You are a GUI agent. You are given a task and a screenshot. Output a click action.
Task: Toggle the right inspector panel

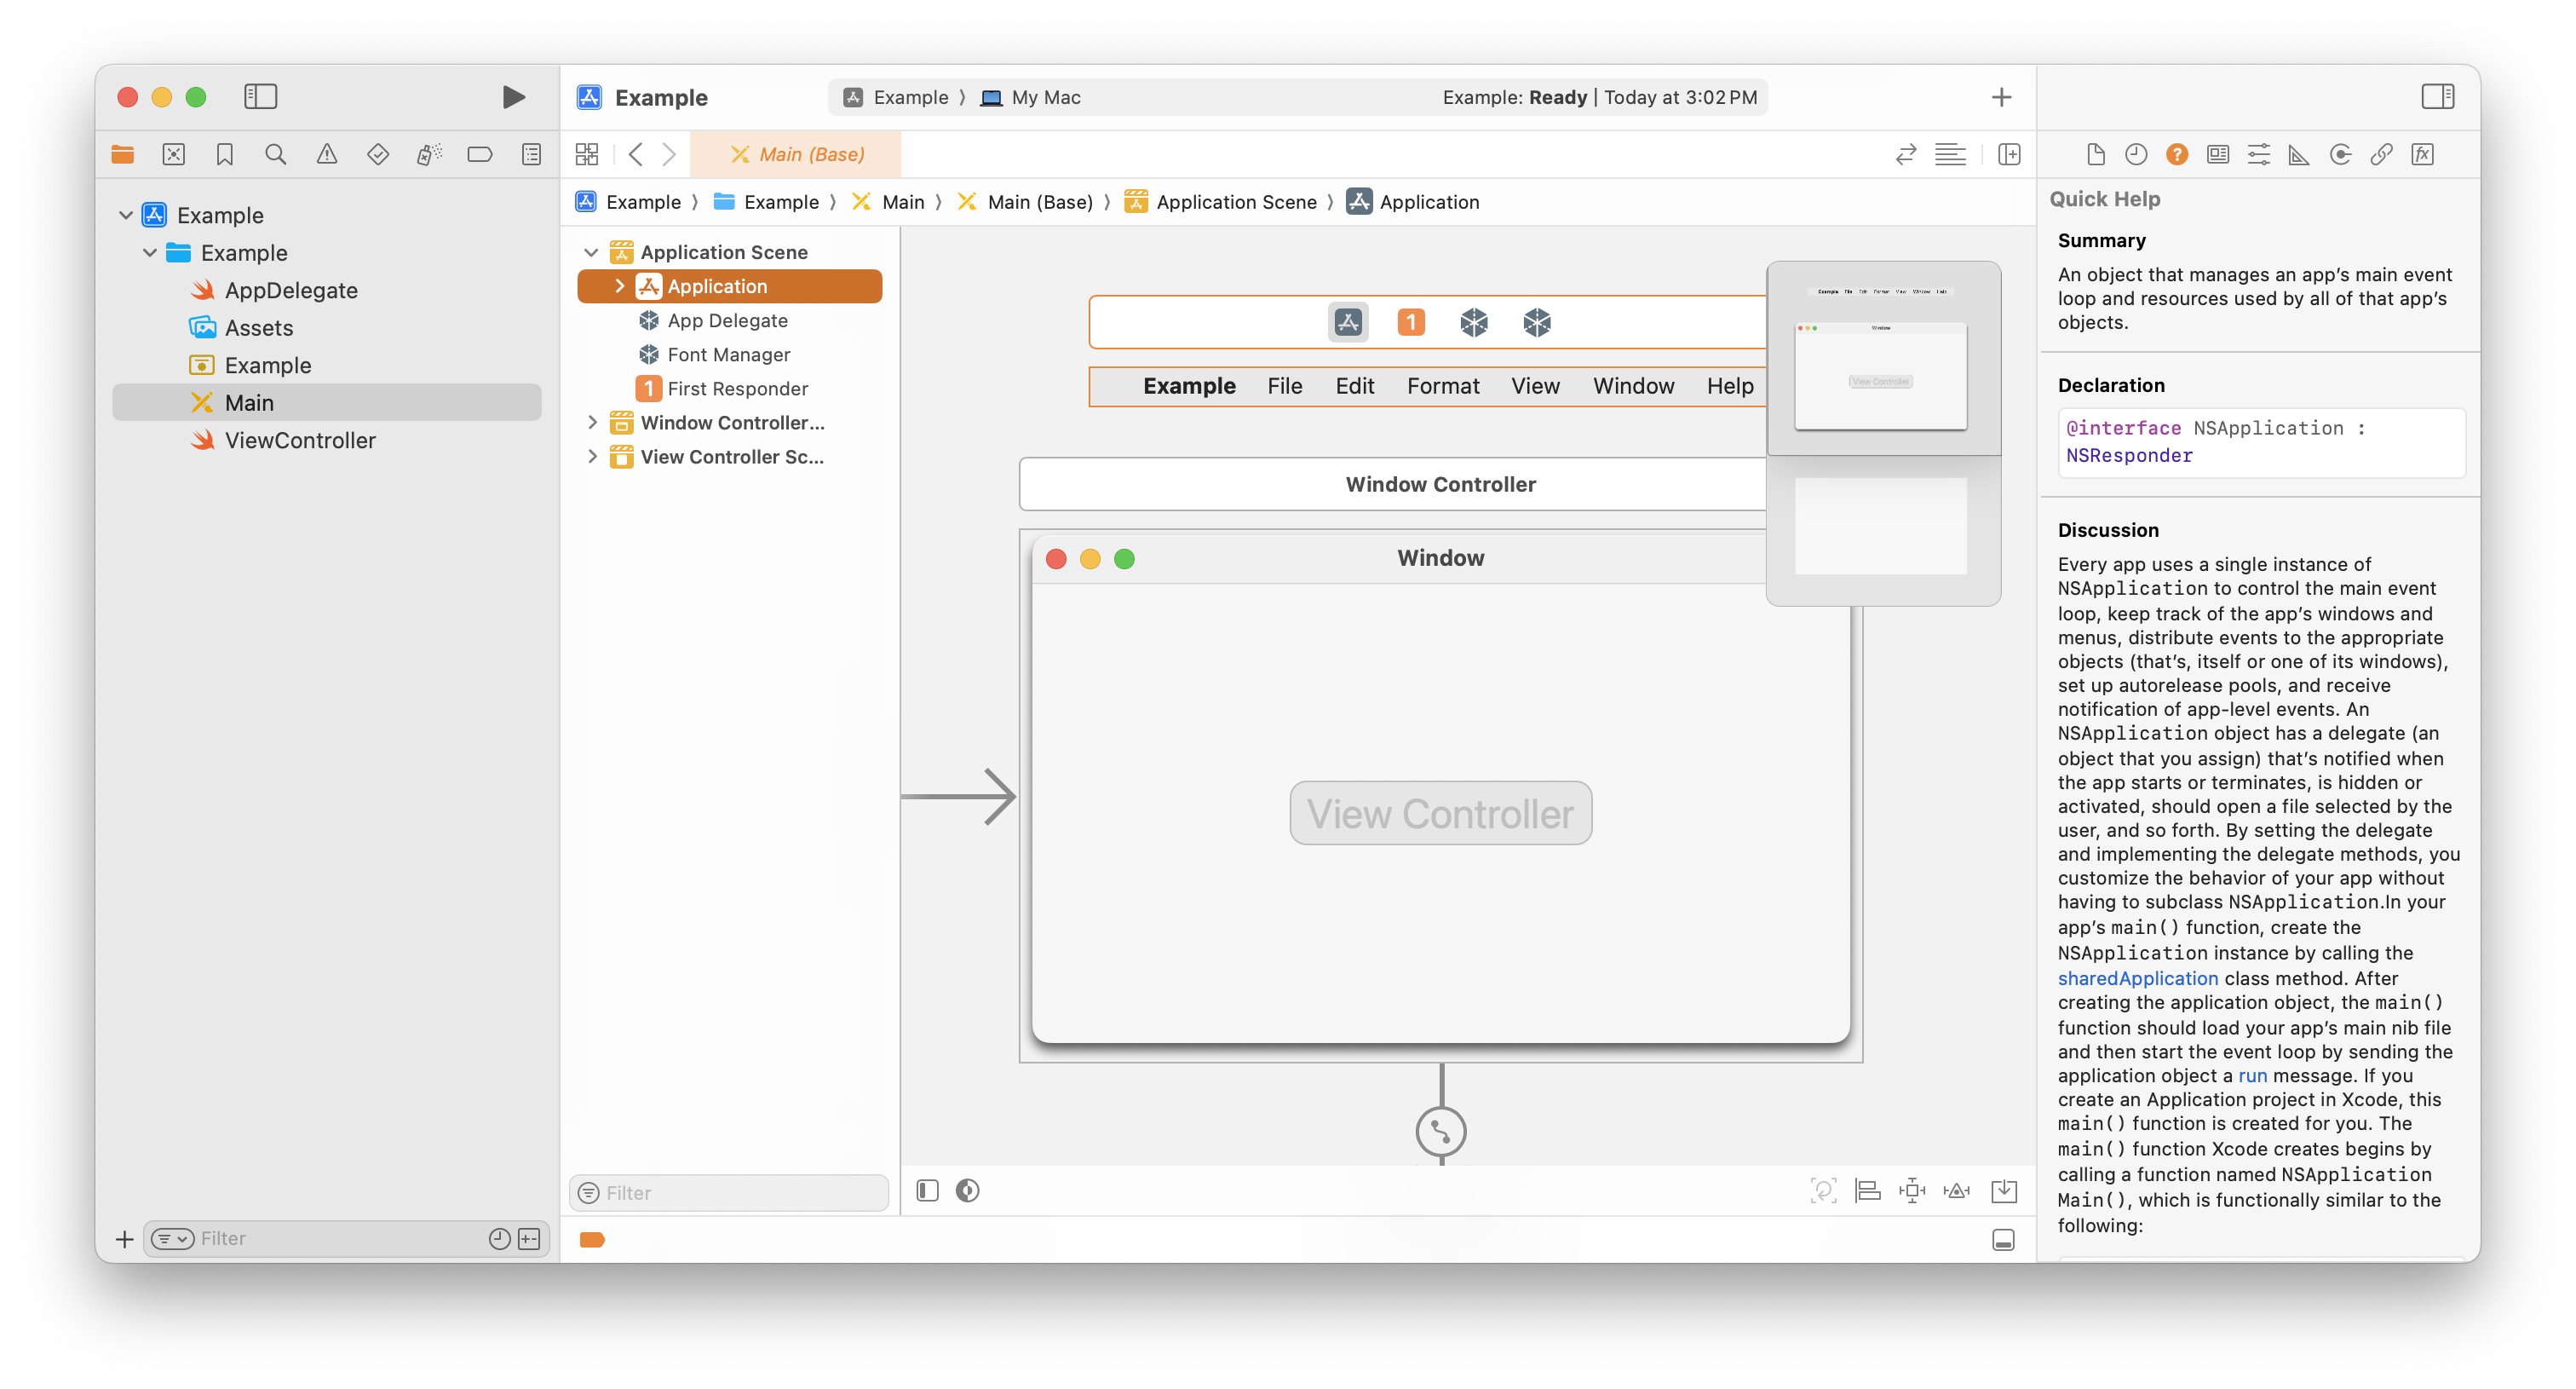[2437, 97]
